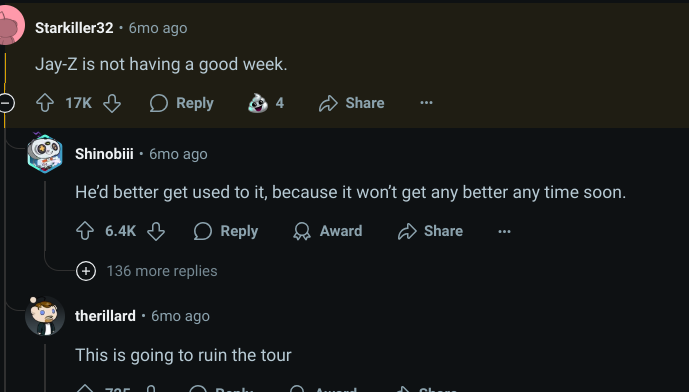Open therillard username link

click(x=105, y=316)
